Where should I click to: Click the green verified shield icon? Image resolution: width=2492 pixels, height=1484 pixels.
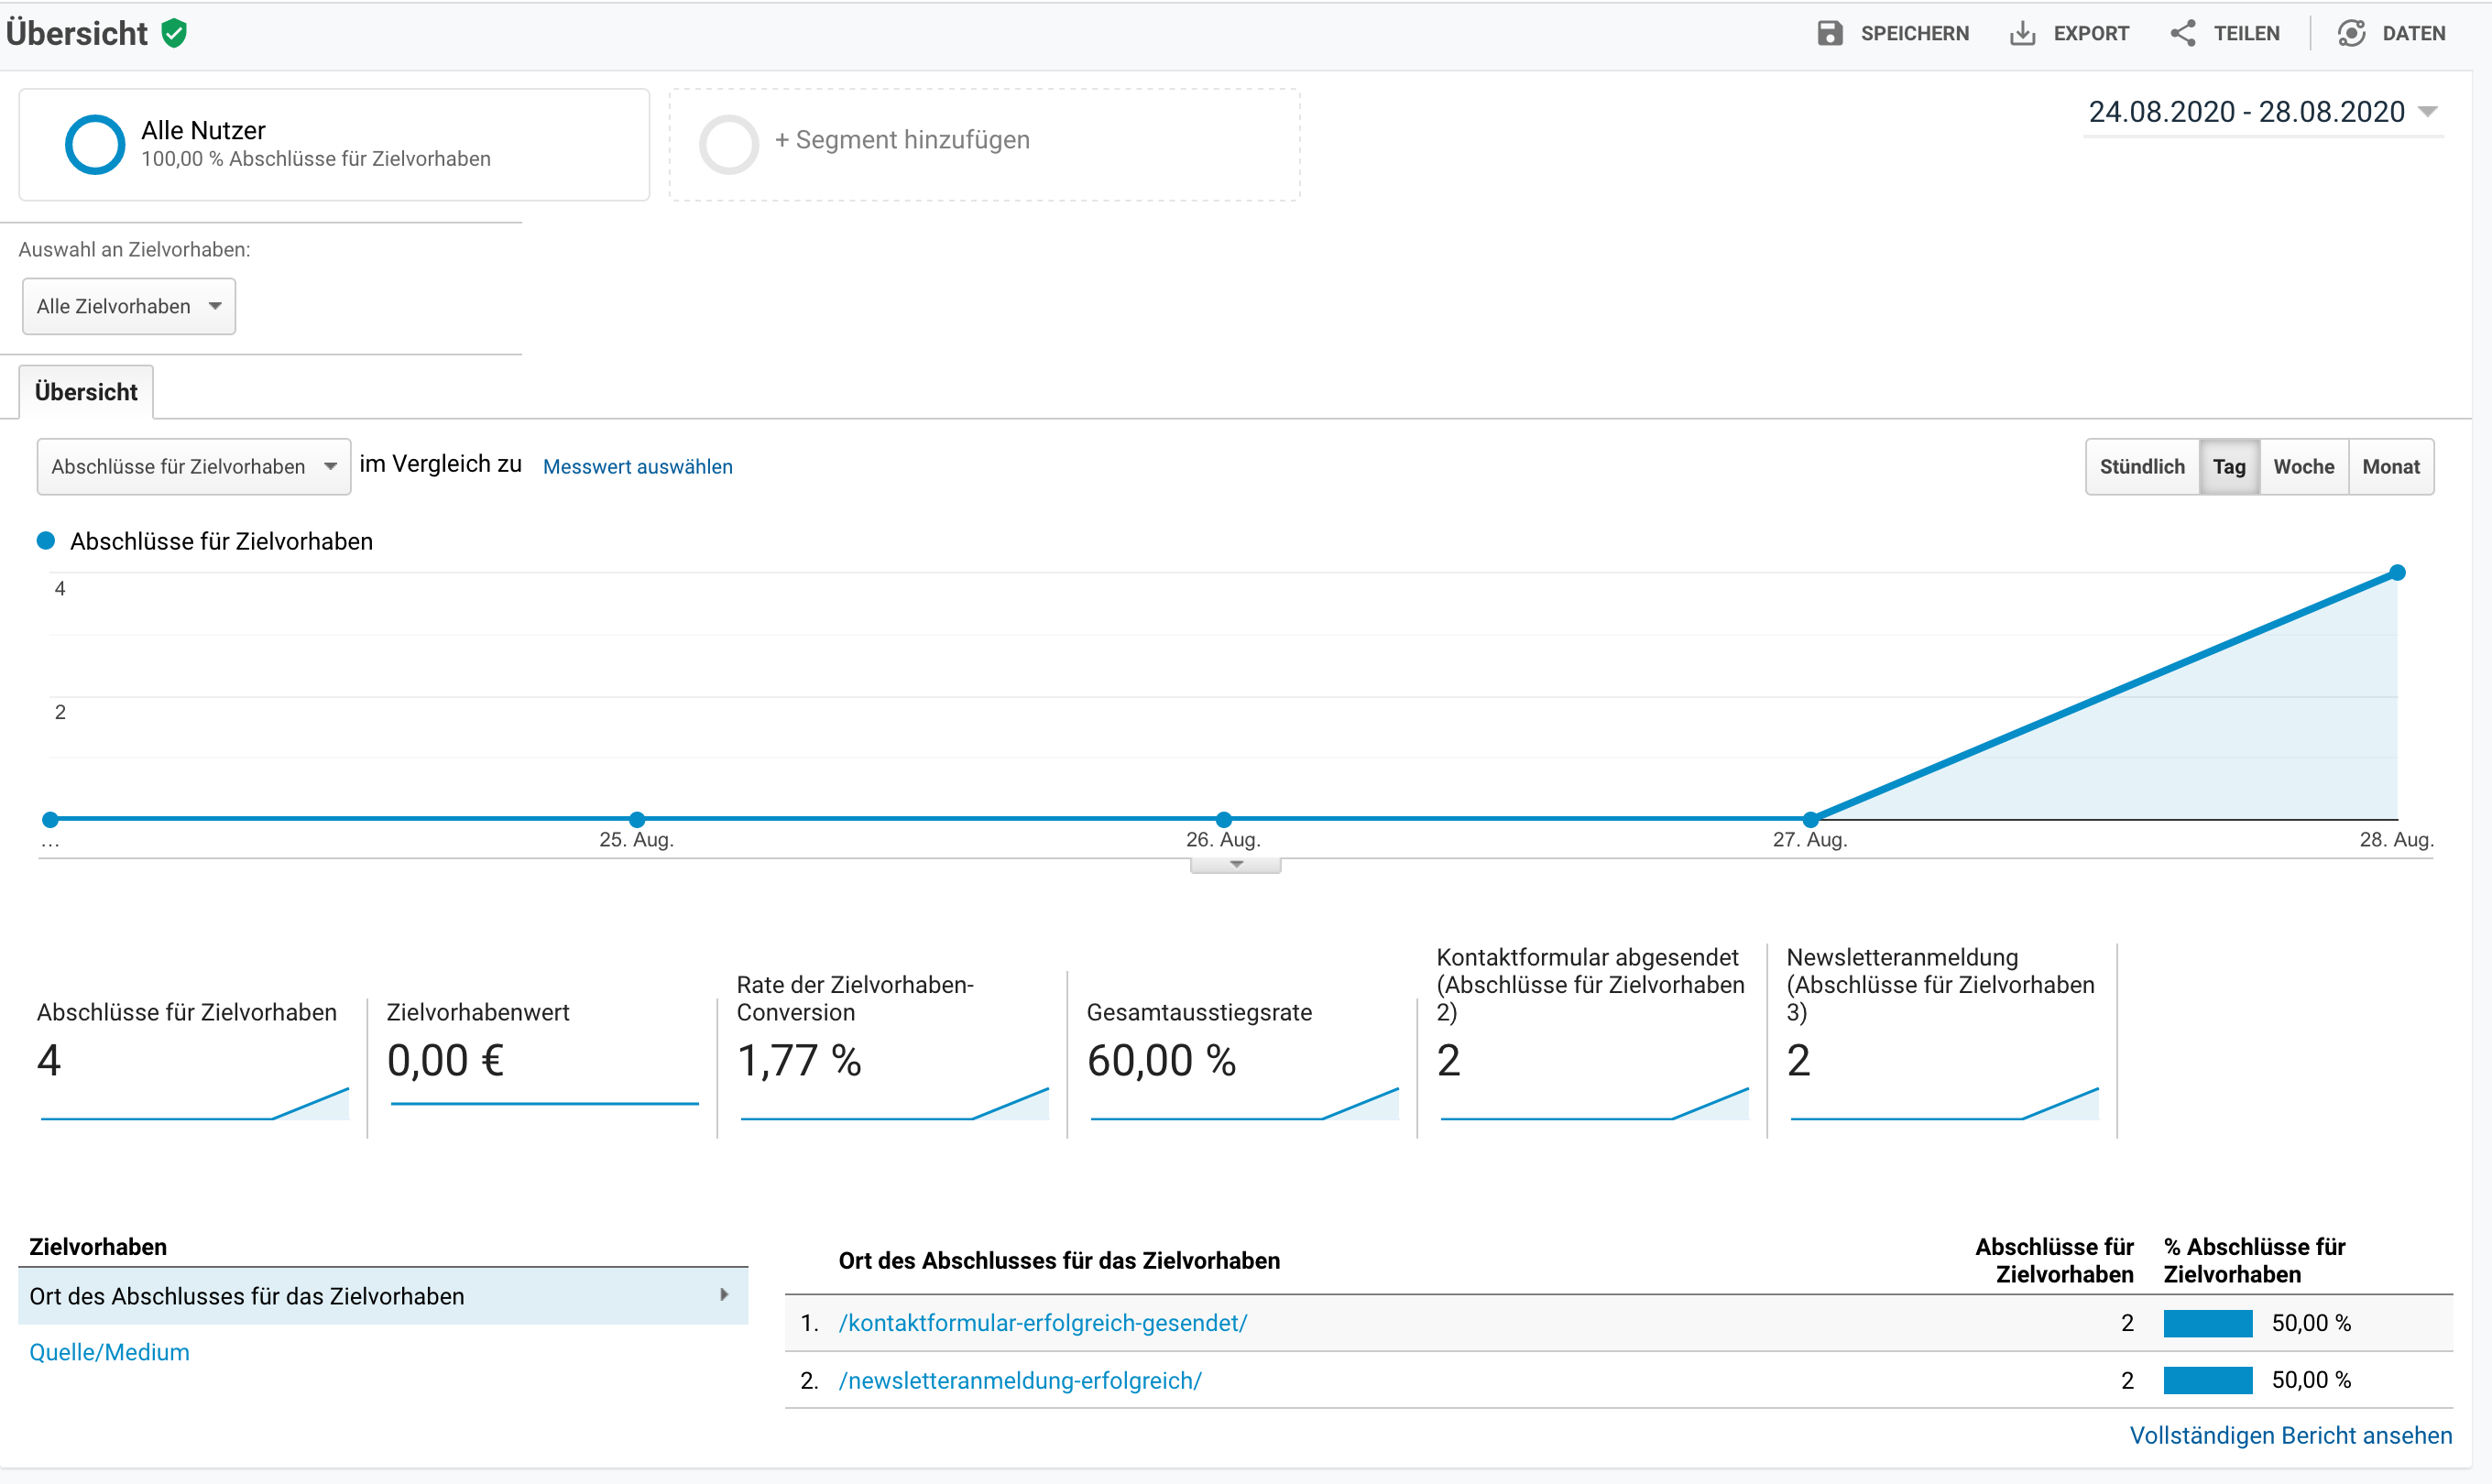point(174,33)
